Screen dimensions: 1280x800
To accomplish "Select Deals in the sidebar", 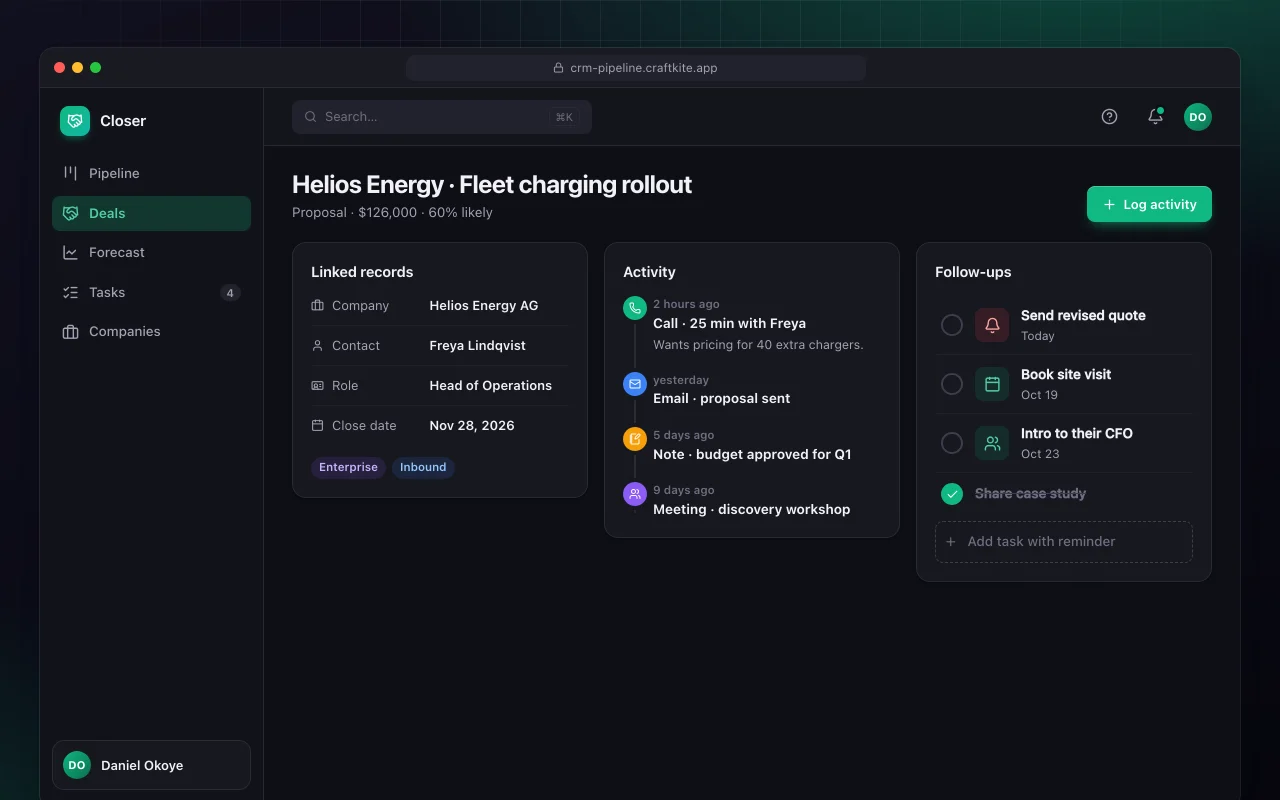I will (151, 213).
